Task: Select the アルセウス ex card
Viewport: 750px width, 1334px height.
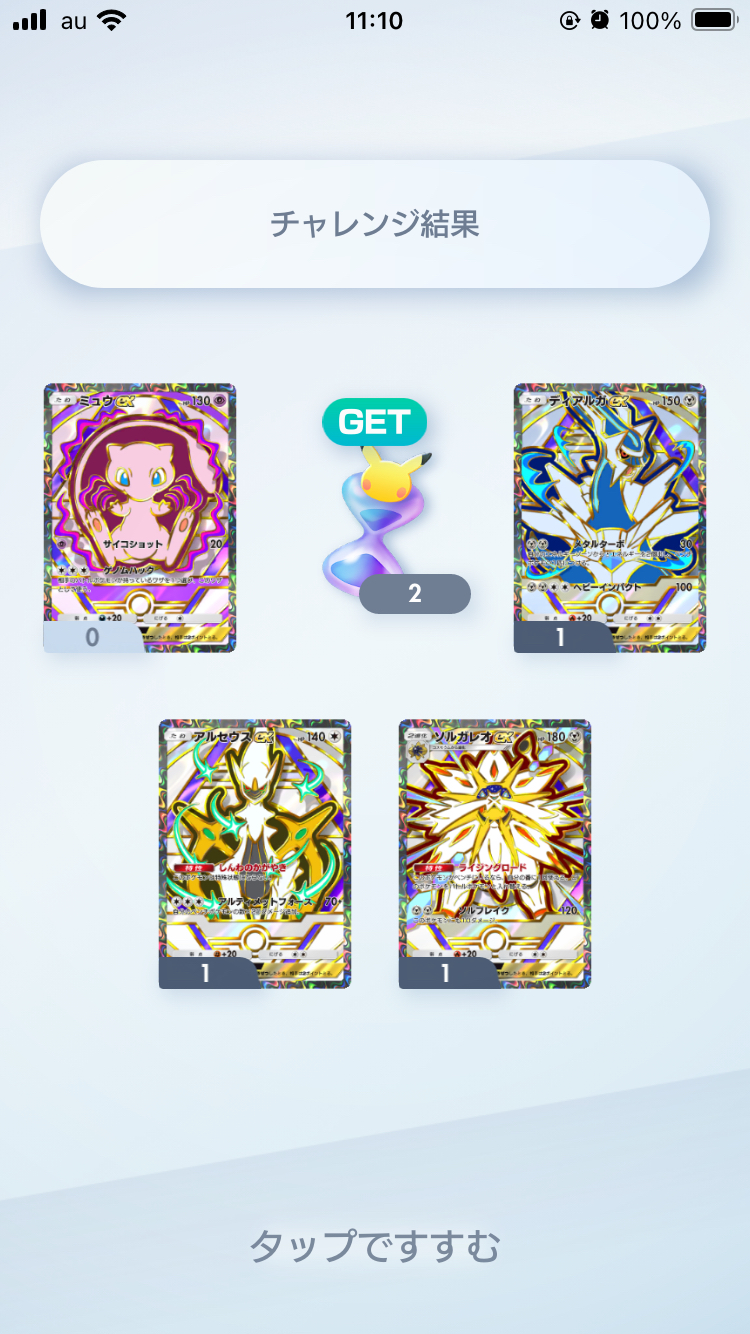Action: pos(255,854)
